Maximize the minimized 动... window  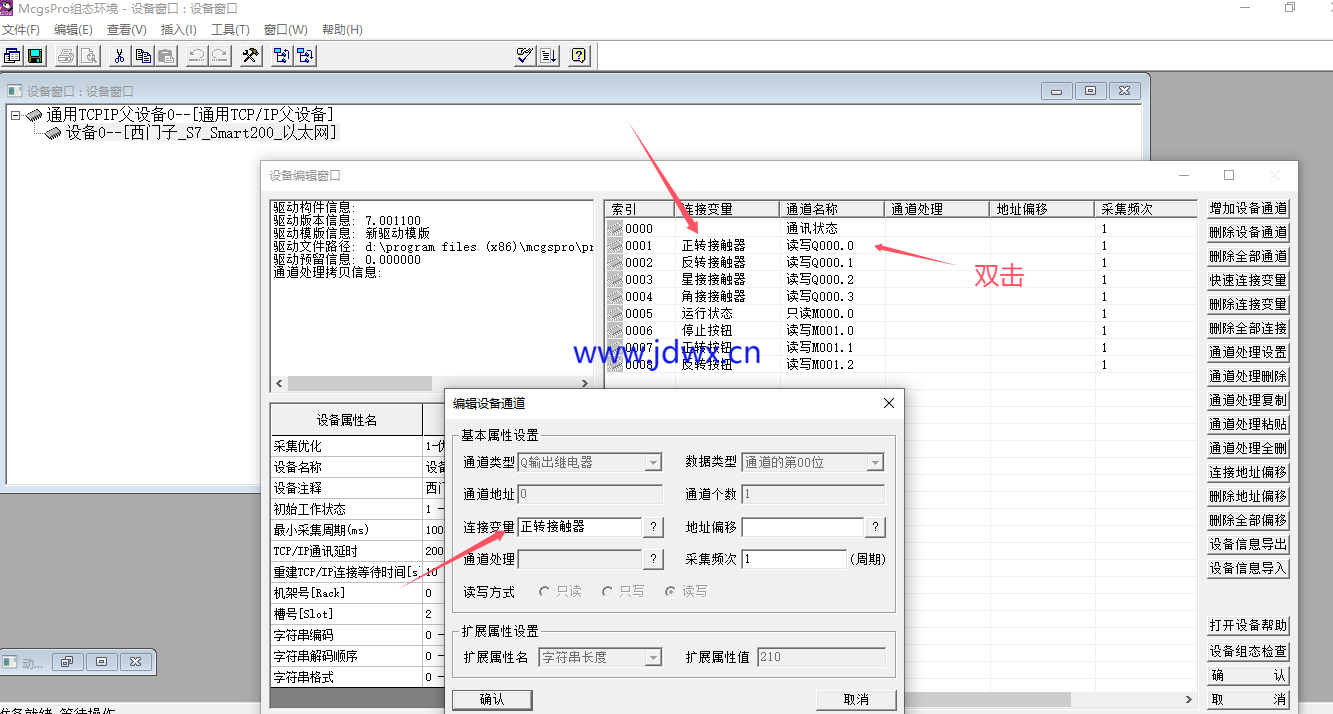pos(102,661)
